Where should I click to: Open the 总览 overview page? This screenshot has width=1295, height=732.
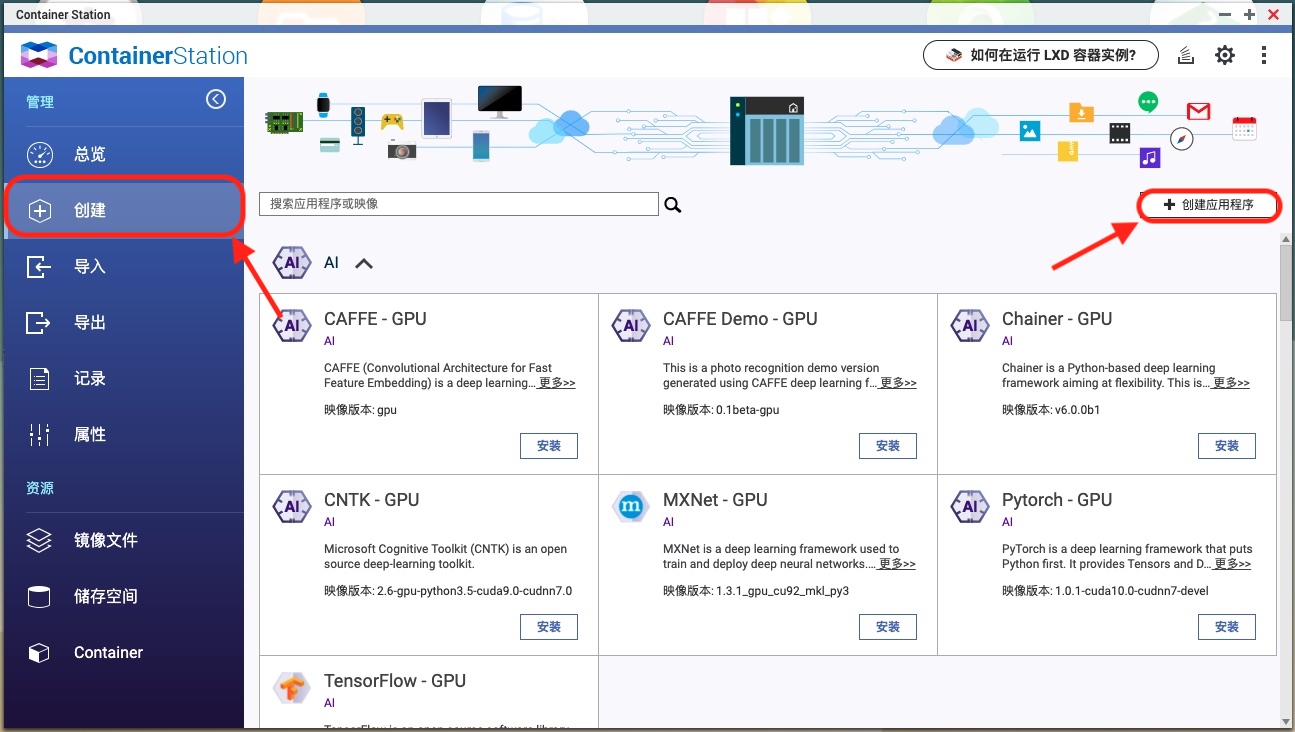click(122, 154)
